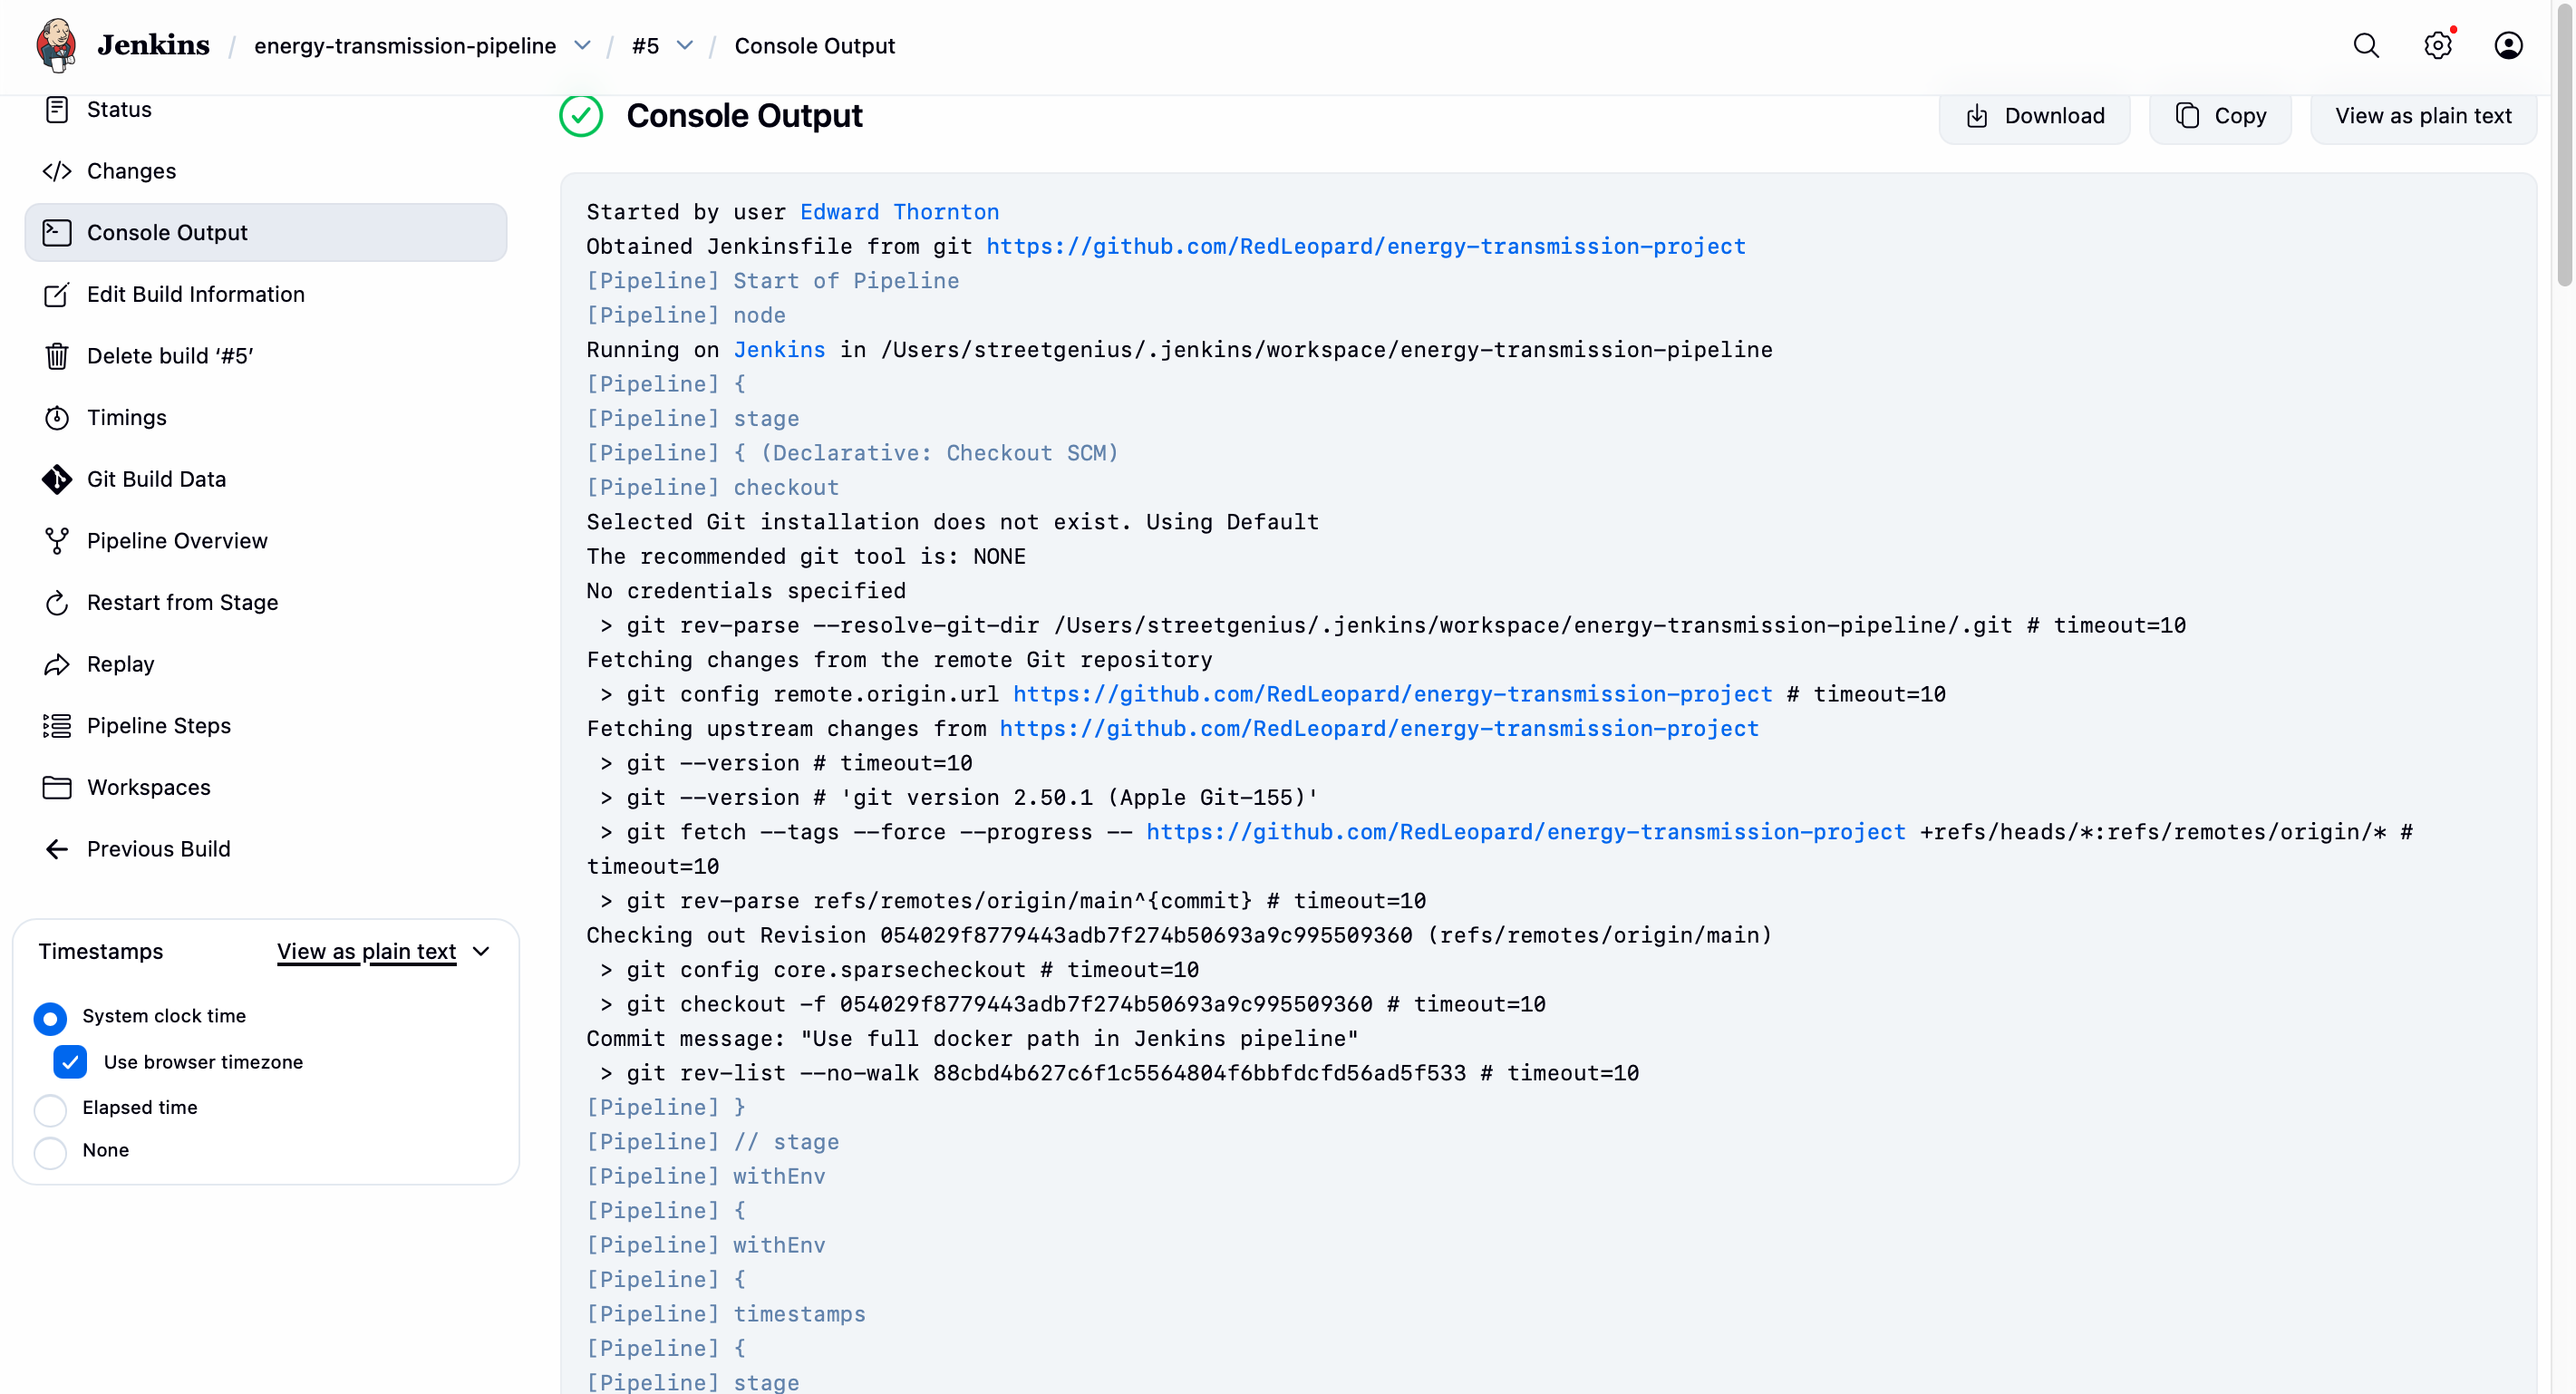Viewport: 2576px width, 1394px height.
Task: Open the Workspaces panel
Action: coord(148,787)
